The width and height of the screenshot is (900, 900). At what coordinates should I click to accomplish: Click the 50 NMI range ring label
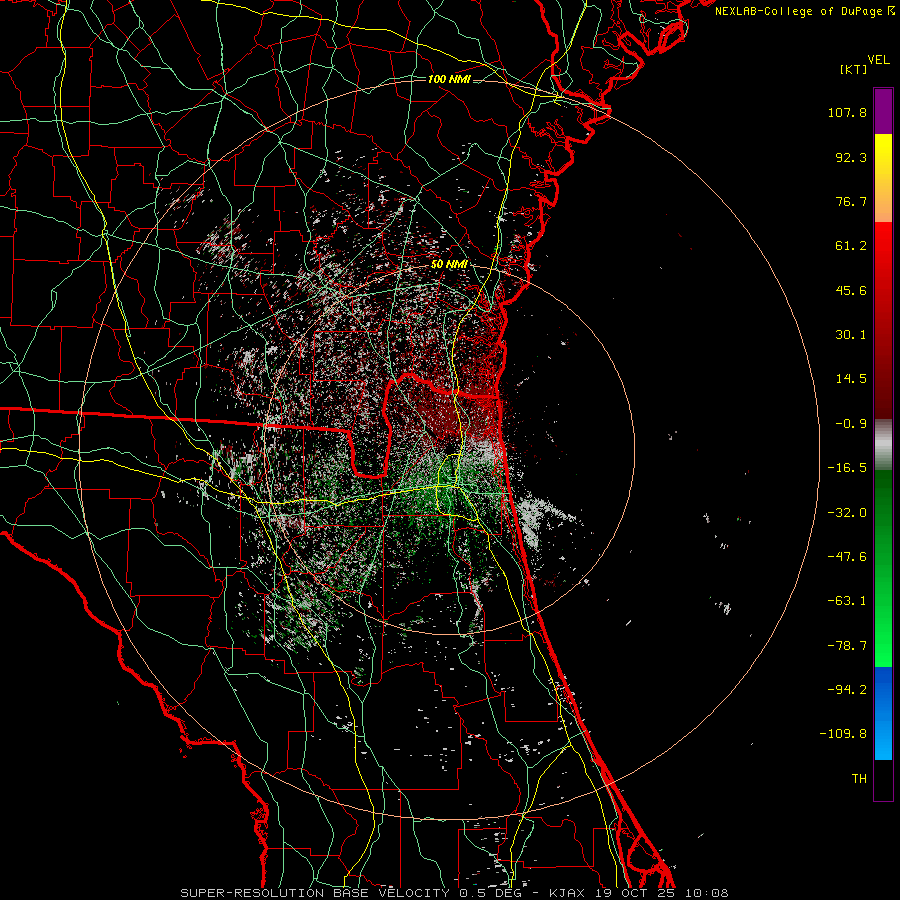(x=449, y=265)
